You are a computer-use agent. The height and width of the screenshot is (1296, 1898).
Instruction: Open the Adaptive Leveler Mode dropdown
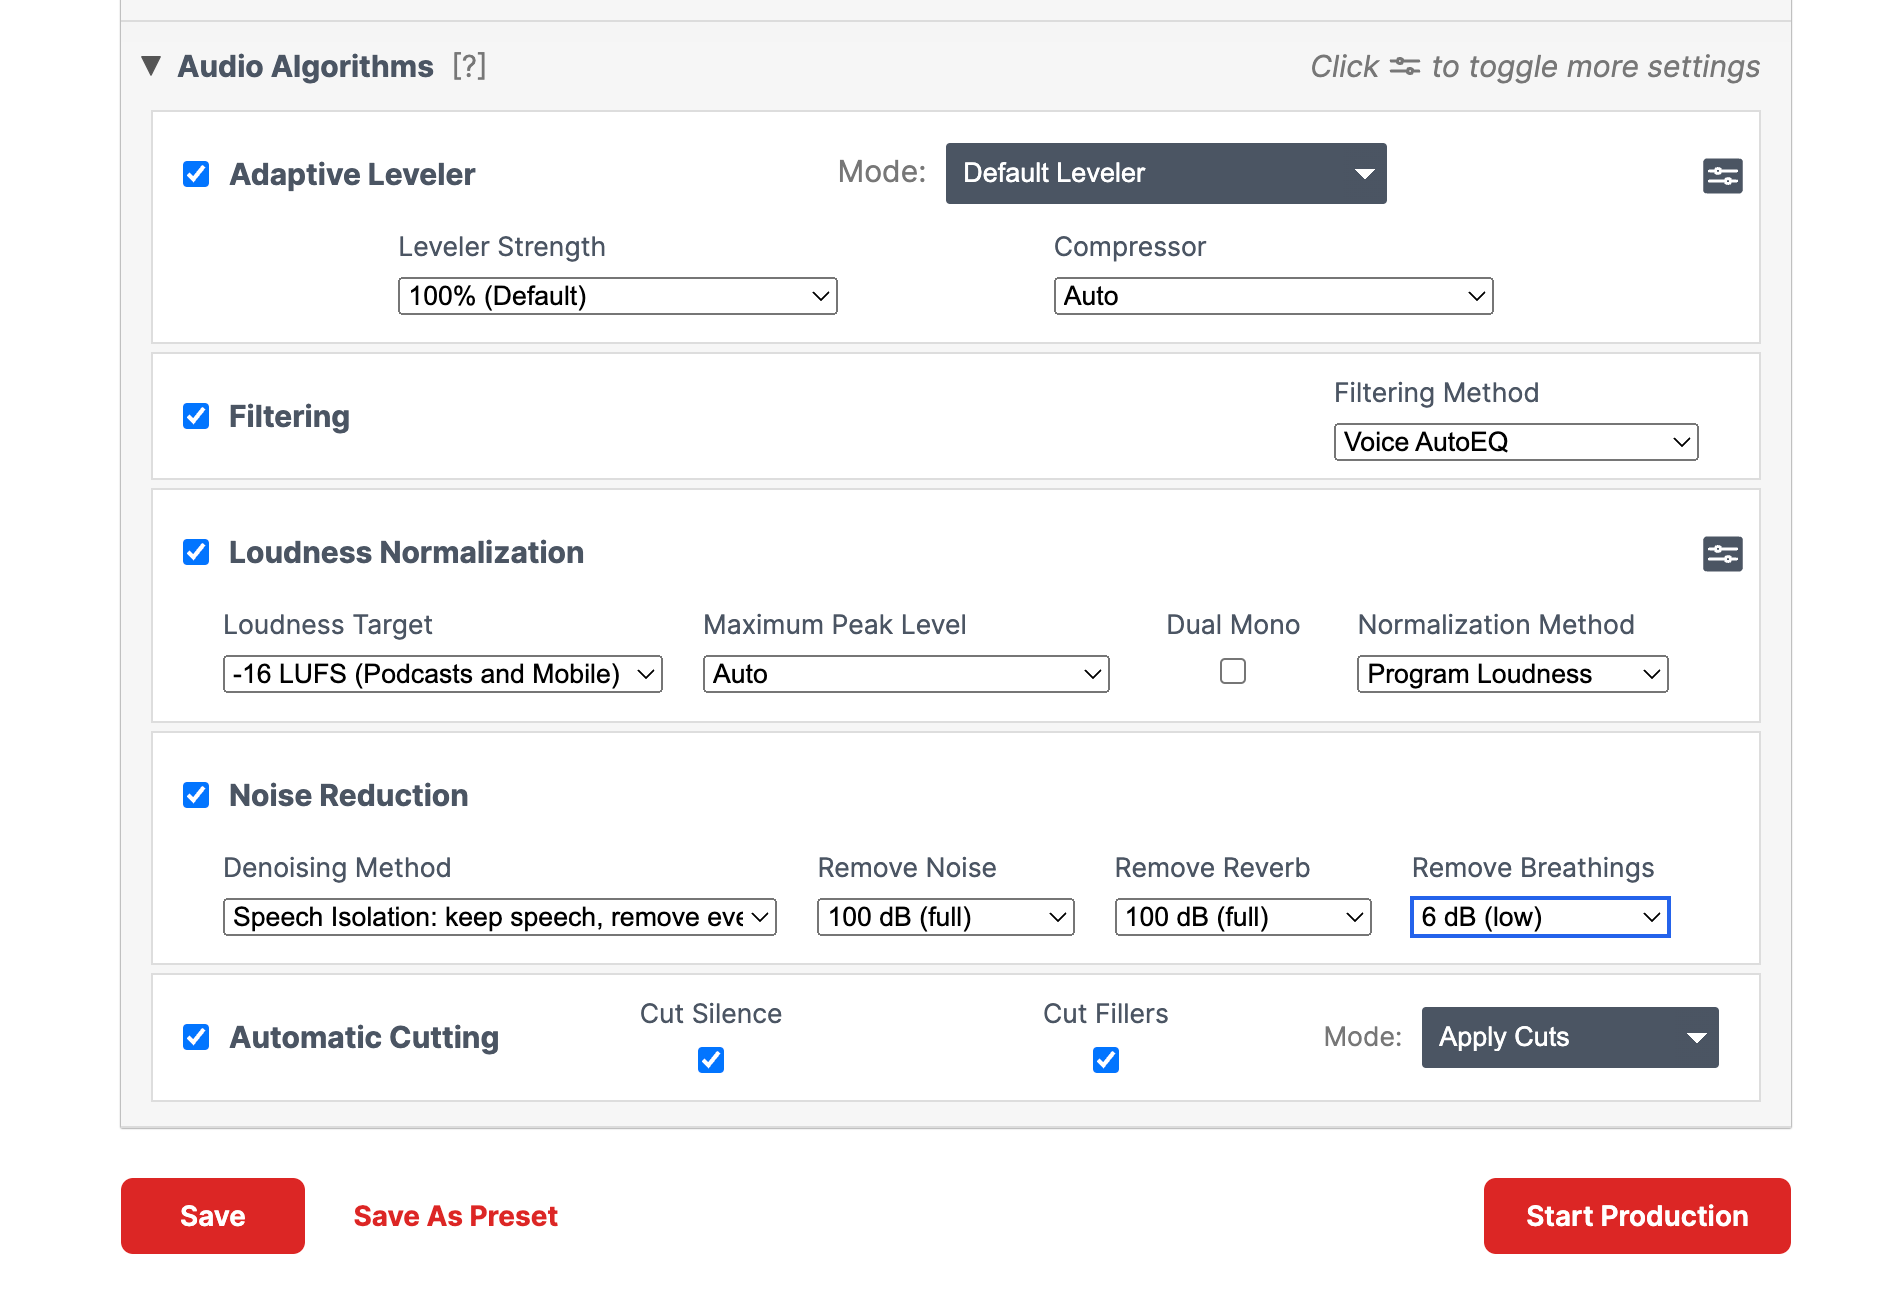coord(1166,173)
